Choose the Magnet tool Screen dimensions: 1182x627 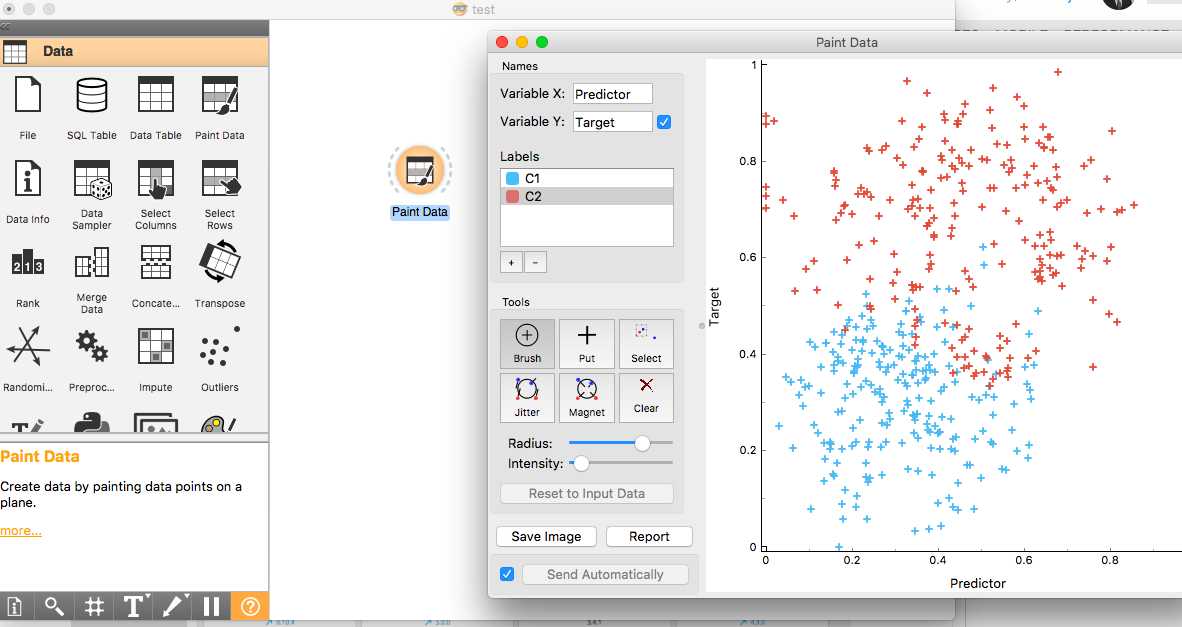click(x=586, y=398)
